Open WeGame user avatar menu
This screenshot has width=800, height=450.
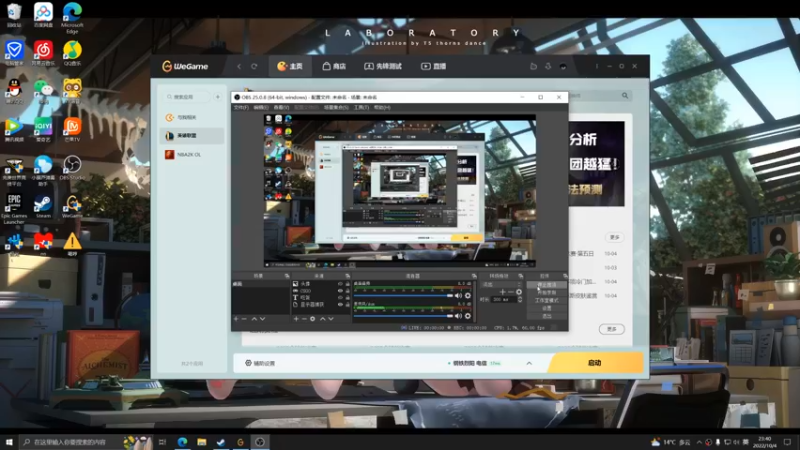pyautogui.click(x=563, y=66)
